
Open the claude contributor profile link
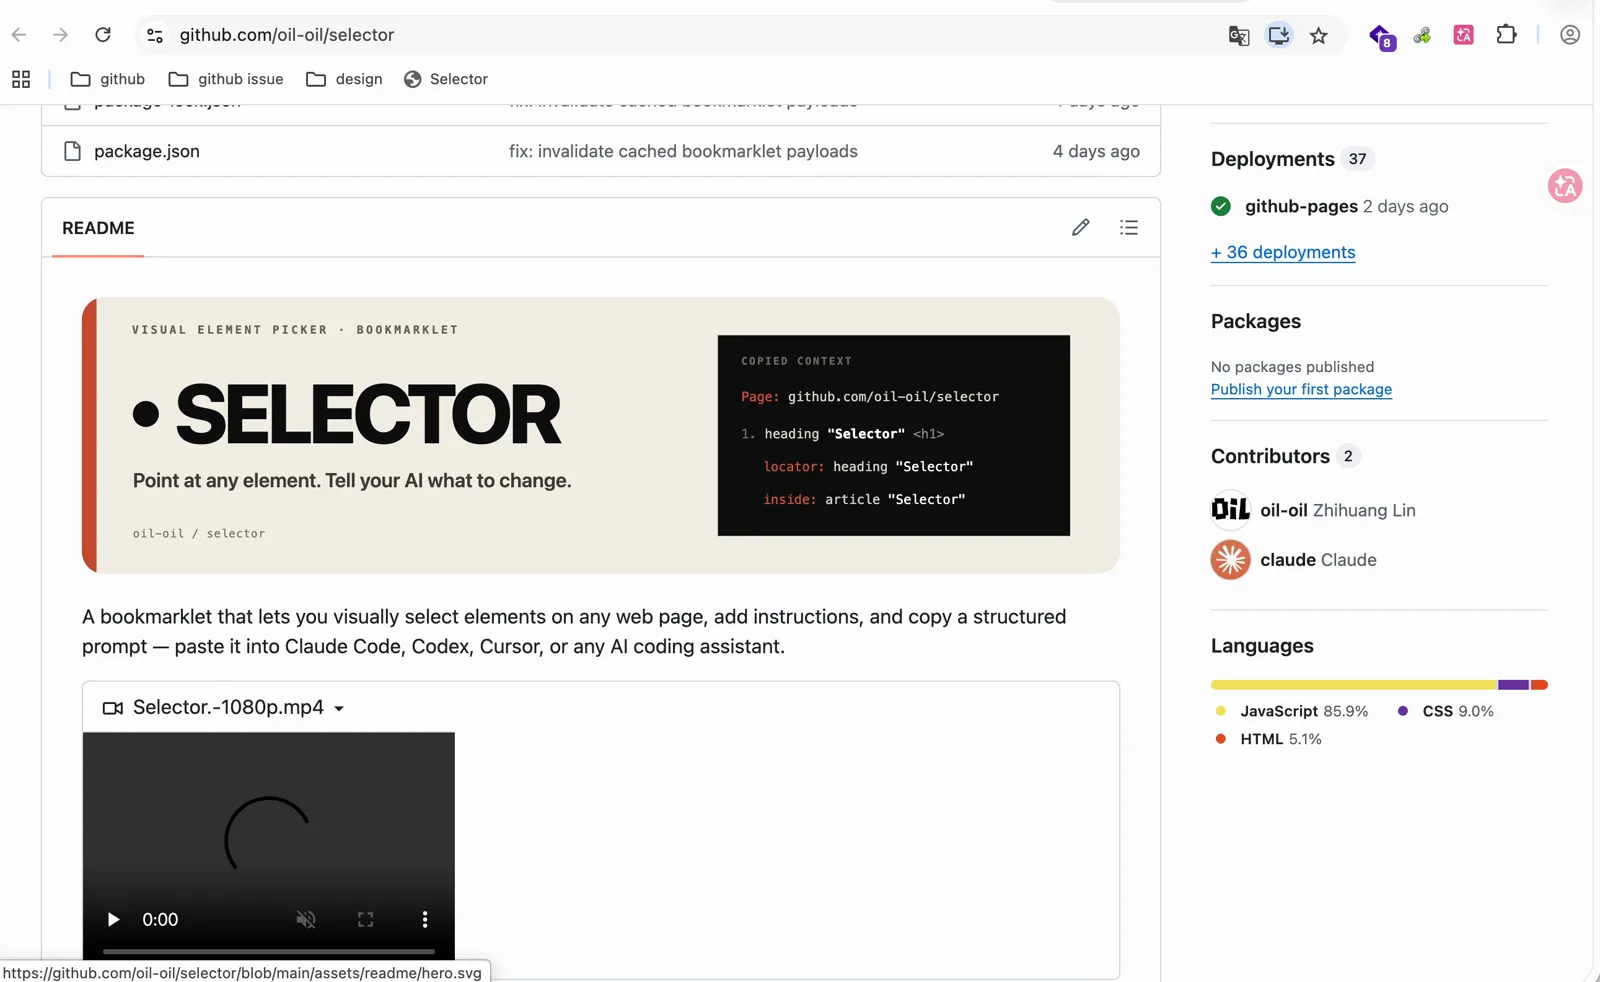tap(1318, 560)
